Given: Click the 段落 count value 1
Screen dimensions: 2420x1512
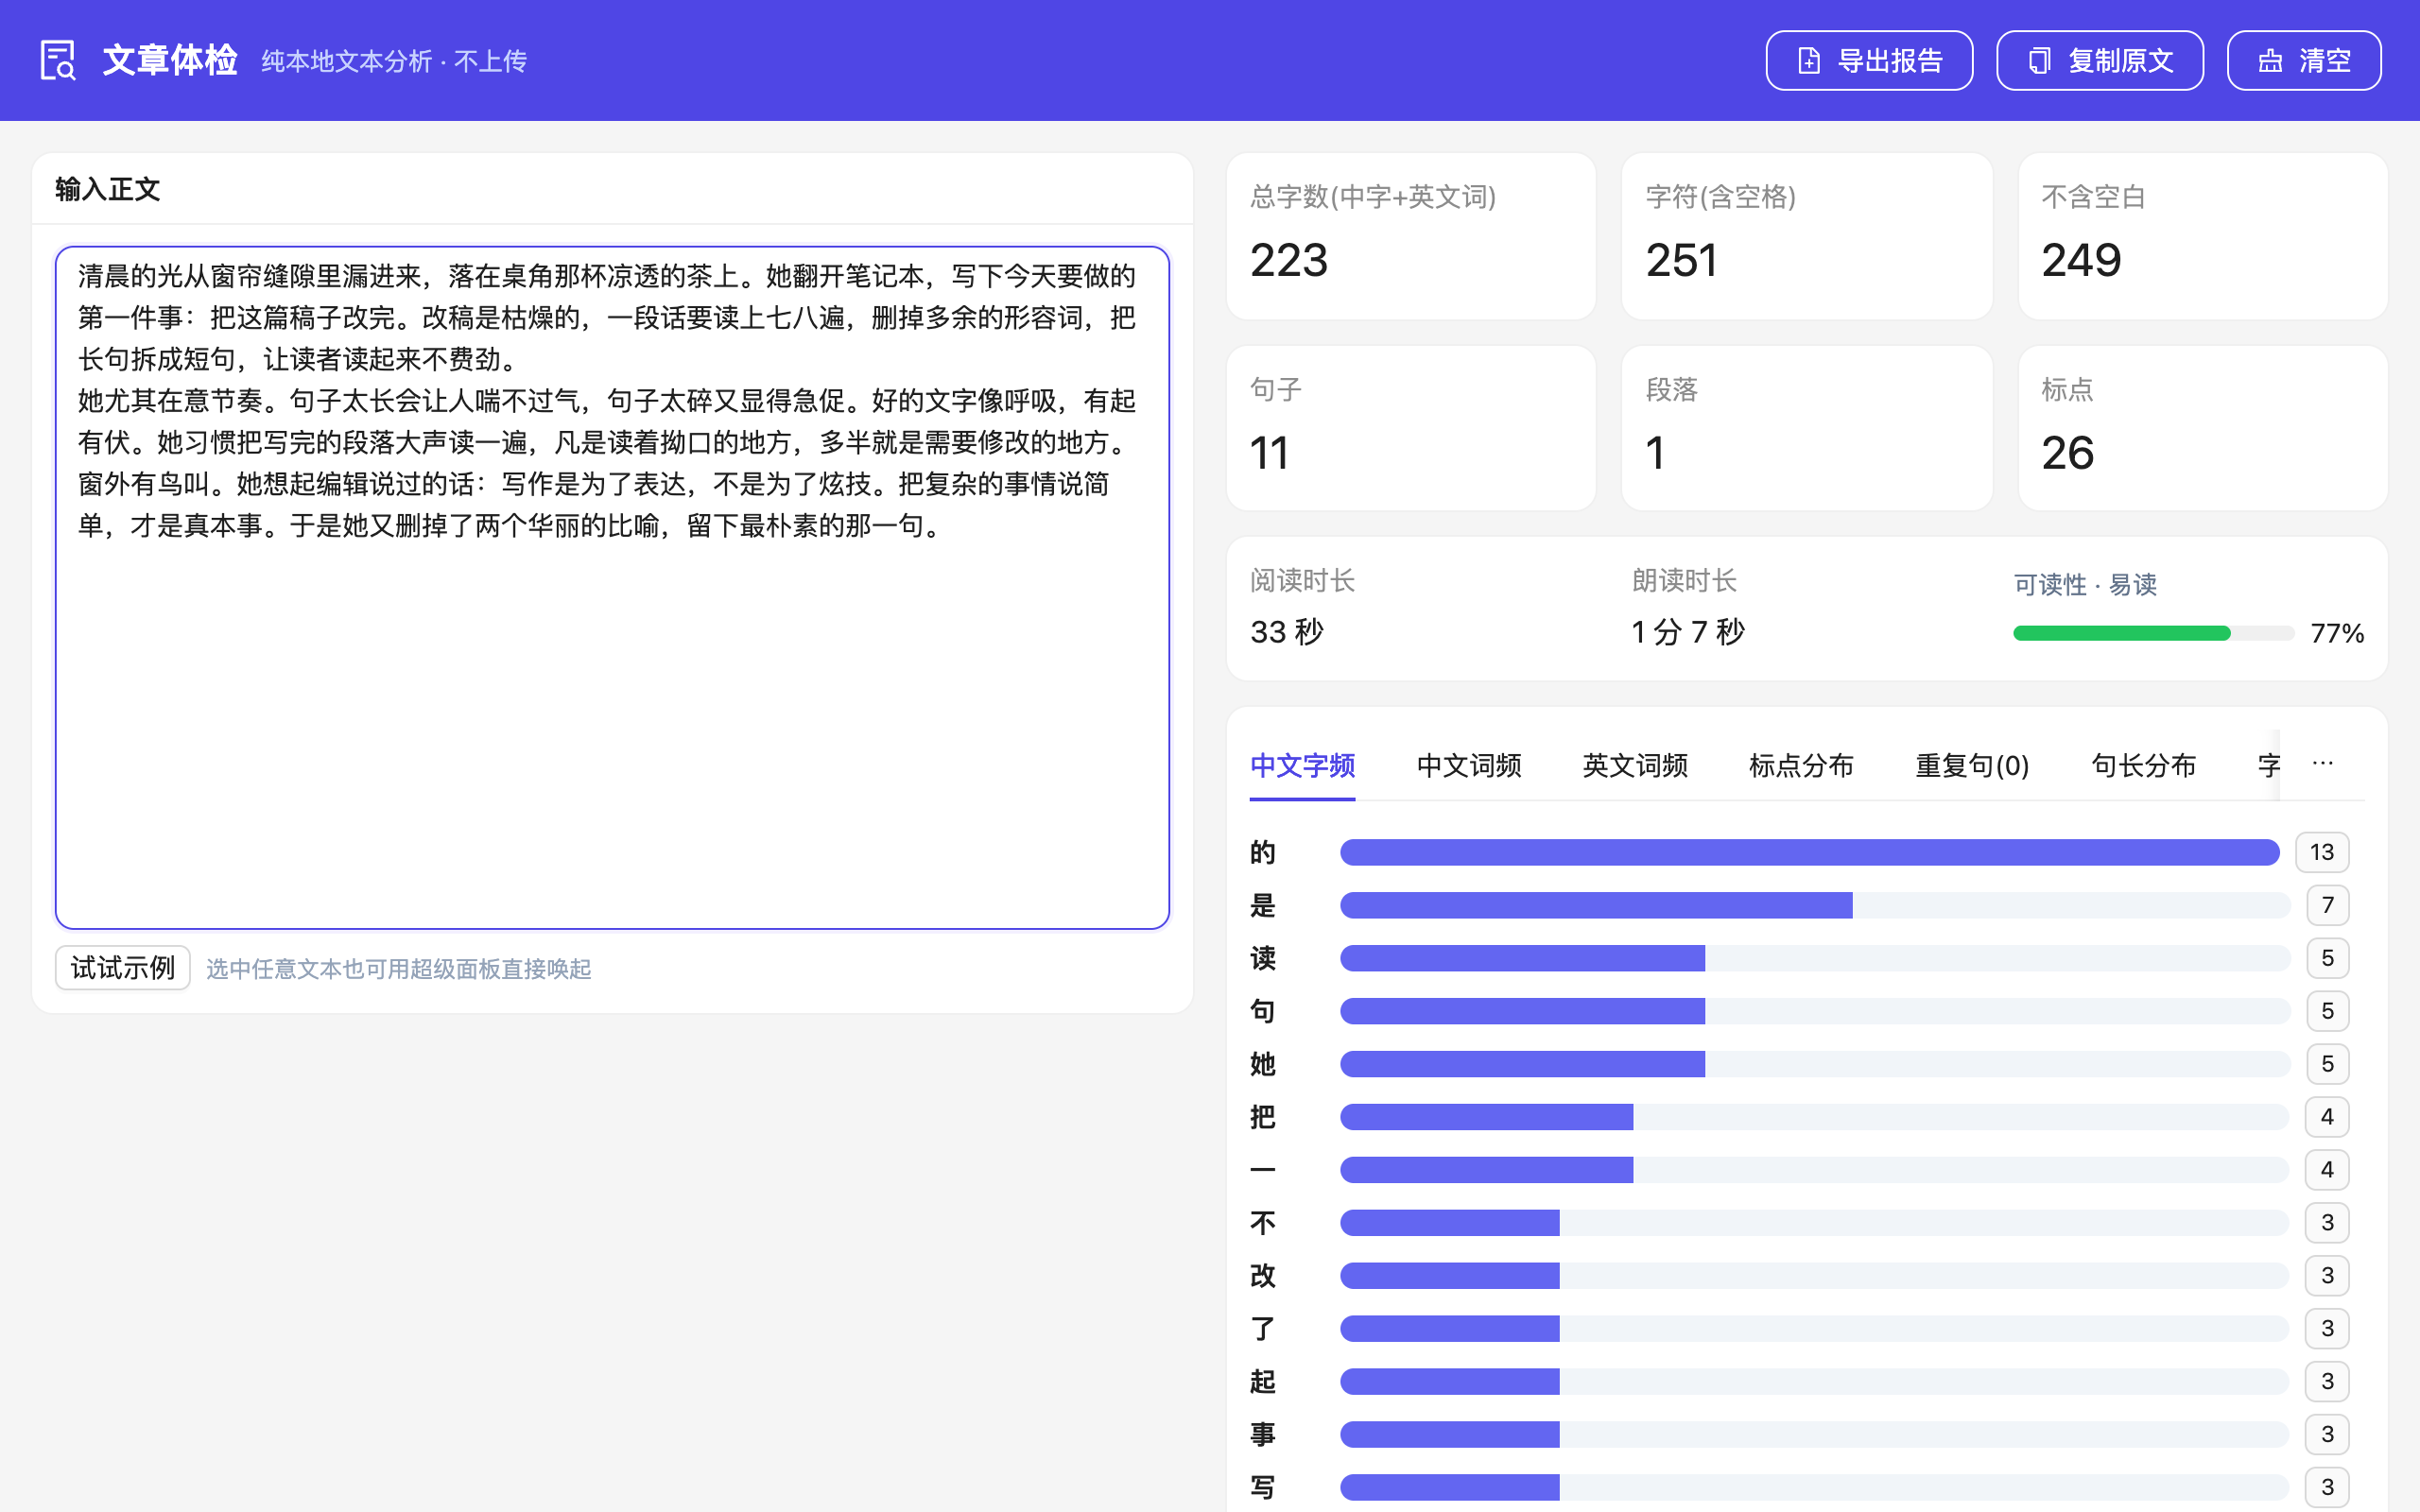Looking at the screenshot, I should [1655, 453].
